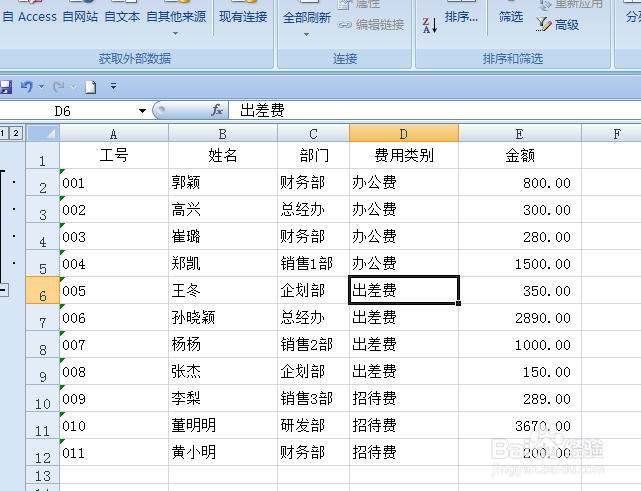Click the 部门 header cell
Screen dimensions: 641x491
tap(313, 155)
